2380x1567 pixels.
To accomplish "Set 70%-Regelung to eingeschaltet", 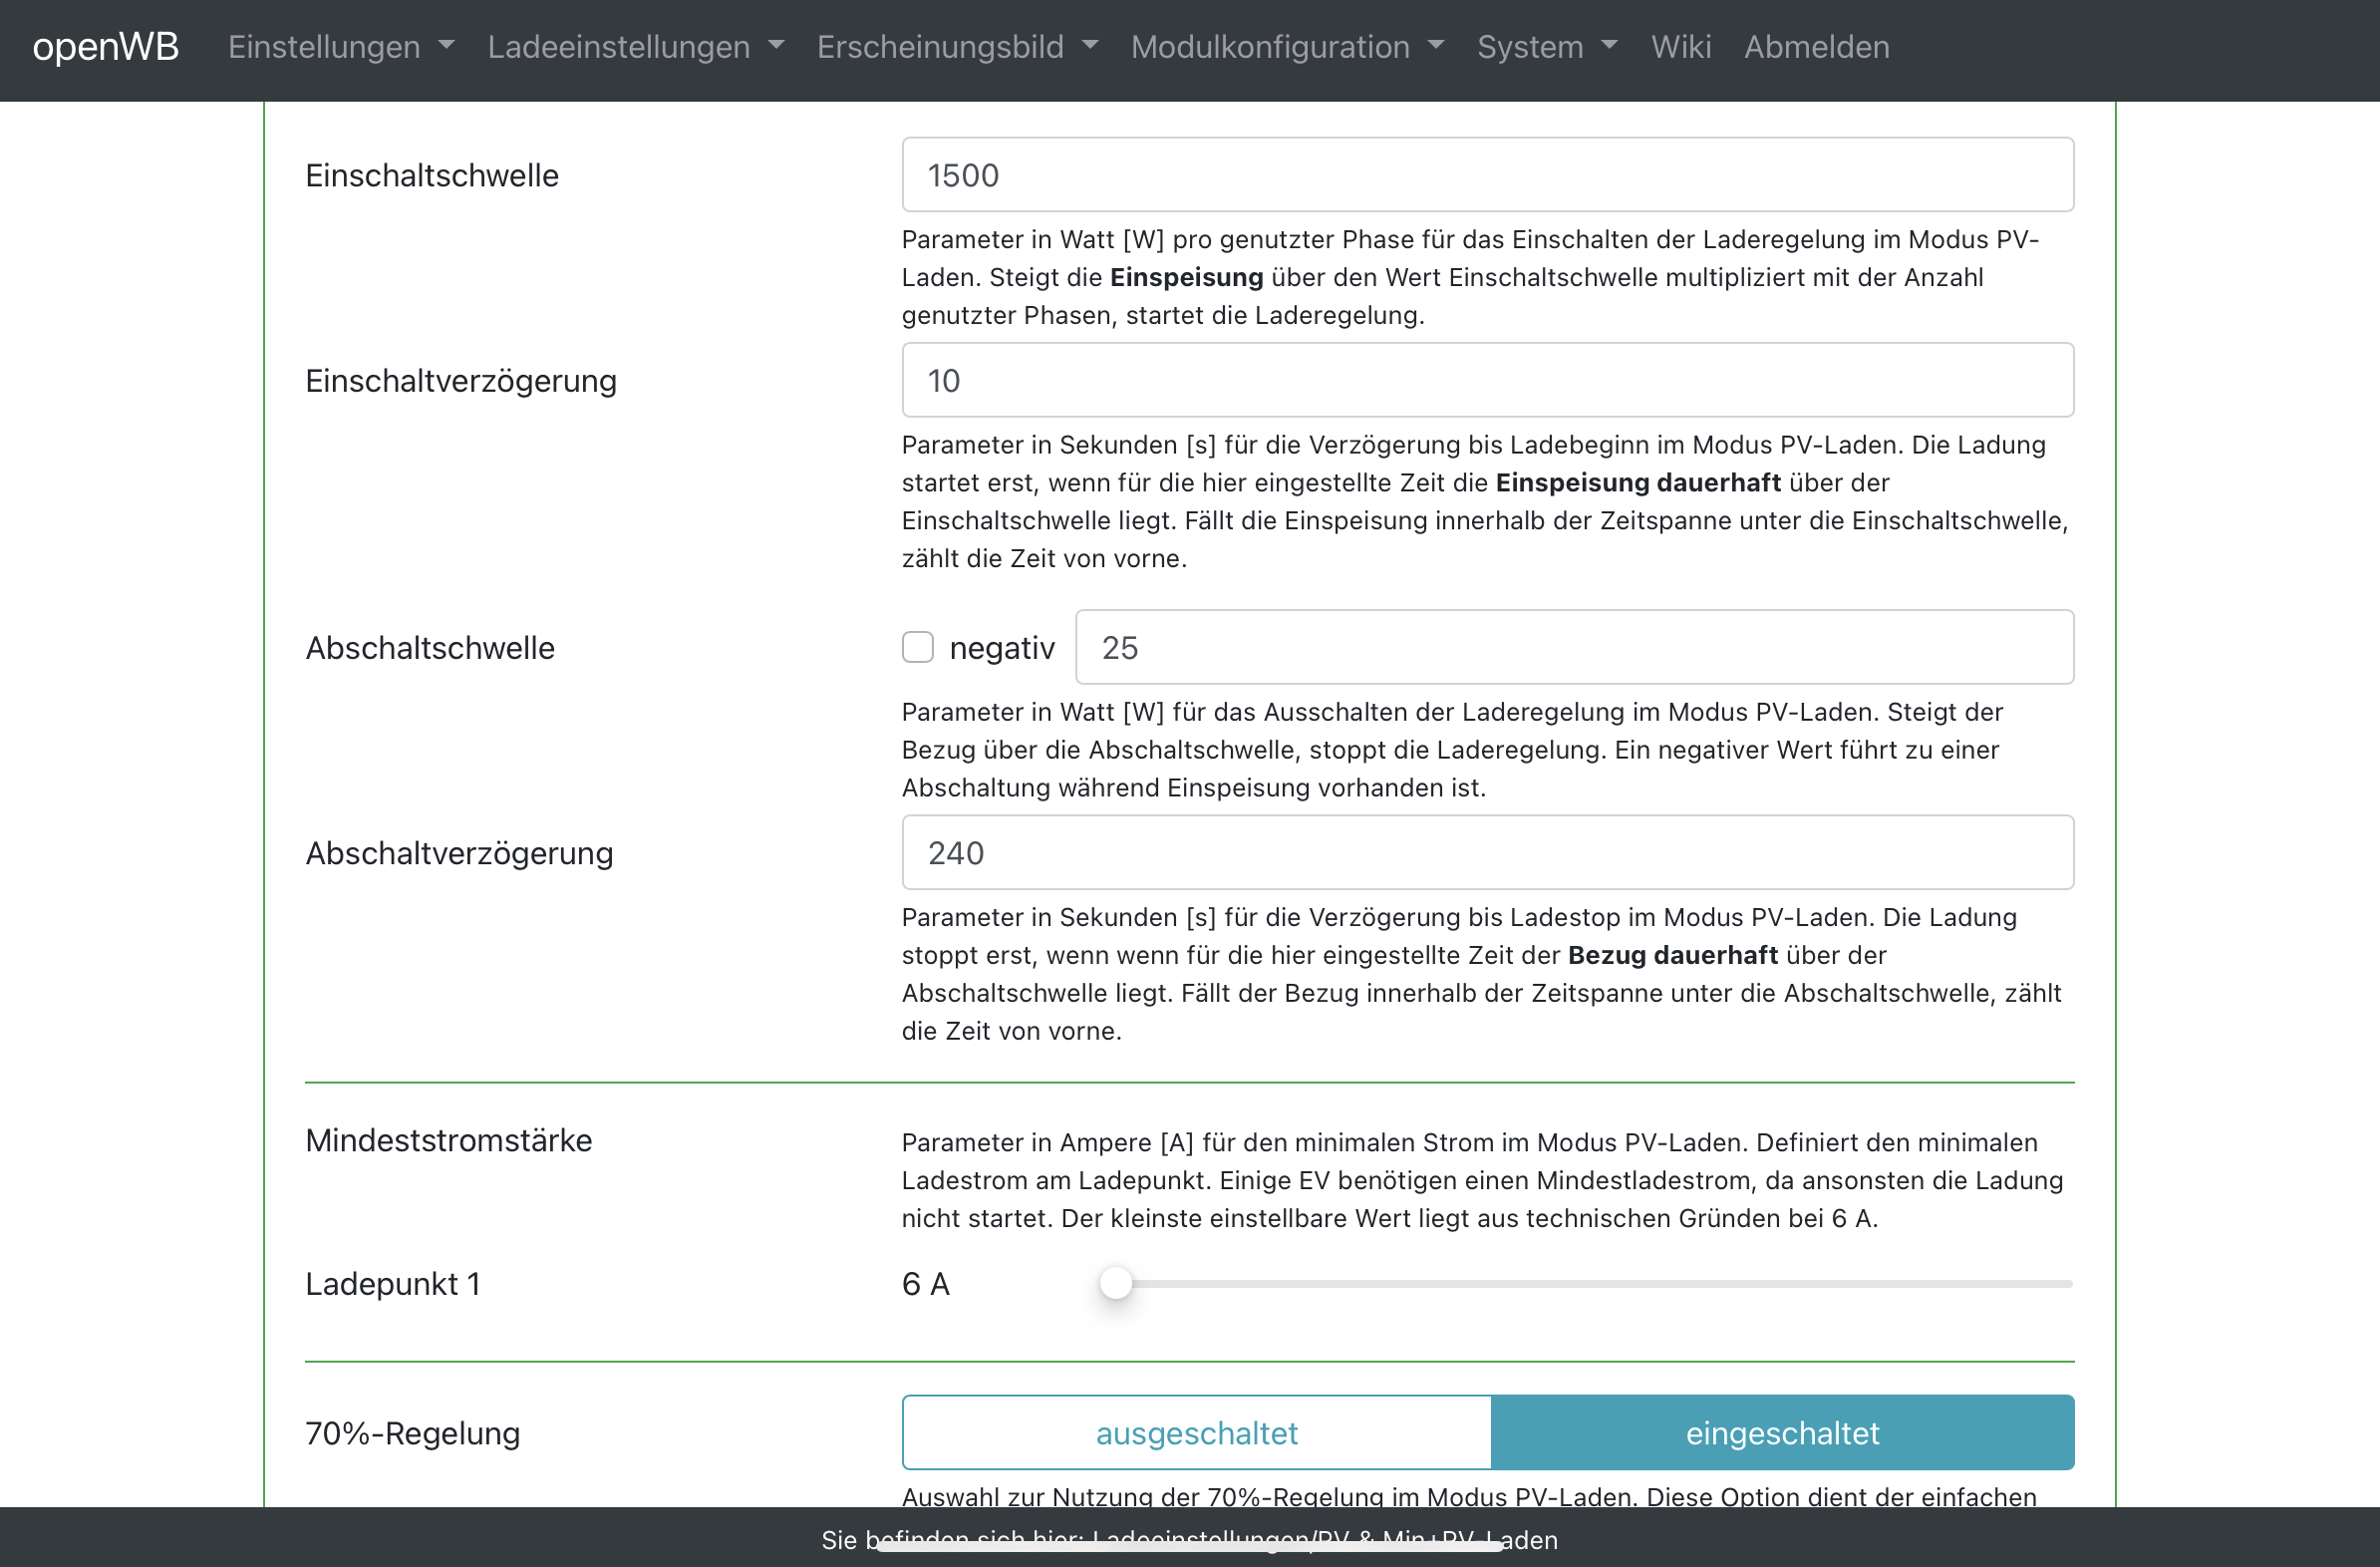I will 1781,1432.
